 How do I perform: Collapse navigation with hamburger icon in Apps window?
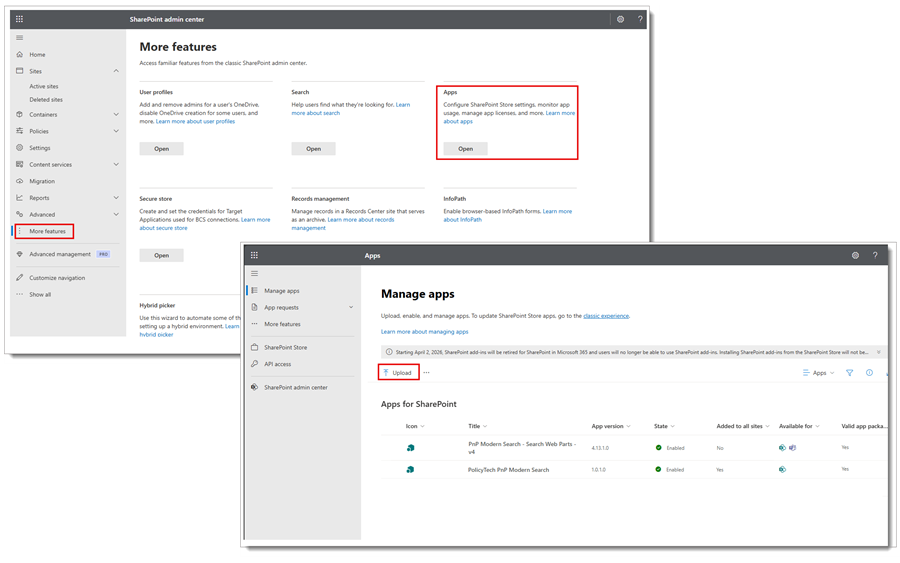(x=254, y=273)
